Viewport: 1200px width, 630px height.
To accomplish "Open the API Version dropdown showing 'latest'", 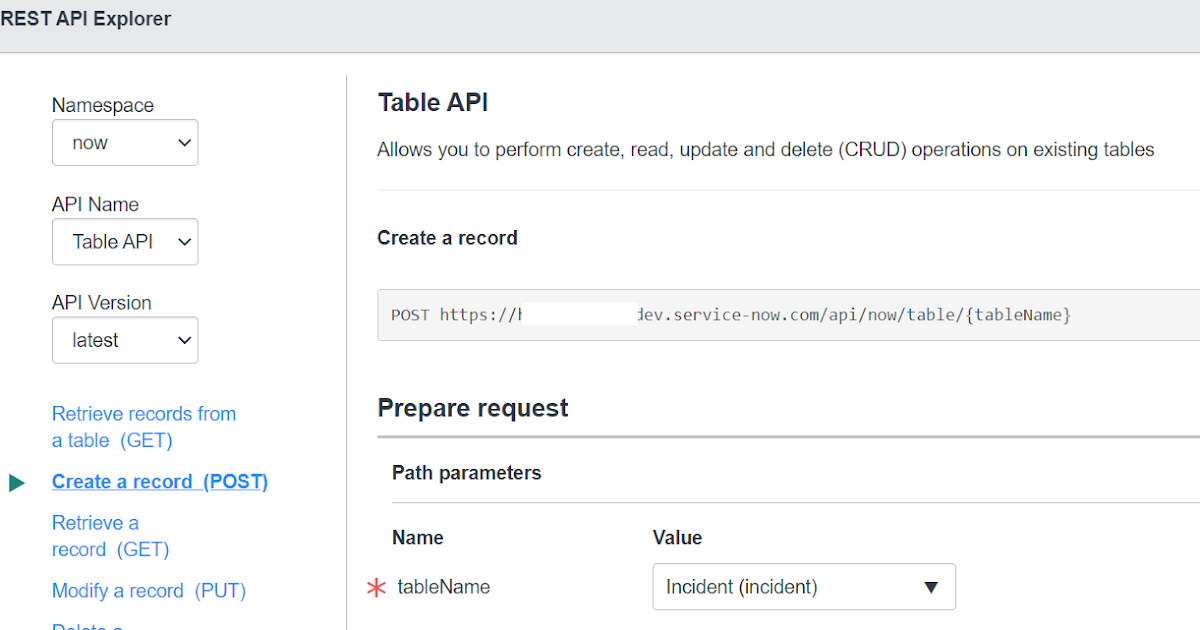I will tap(125, 340).
